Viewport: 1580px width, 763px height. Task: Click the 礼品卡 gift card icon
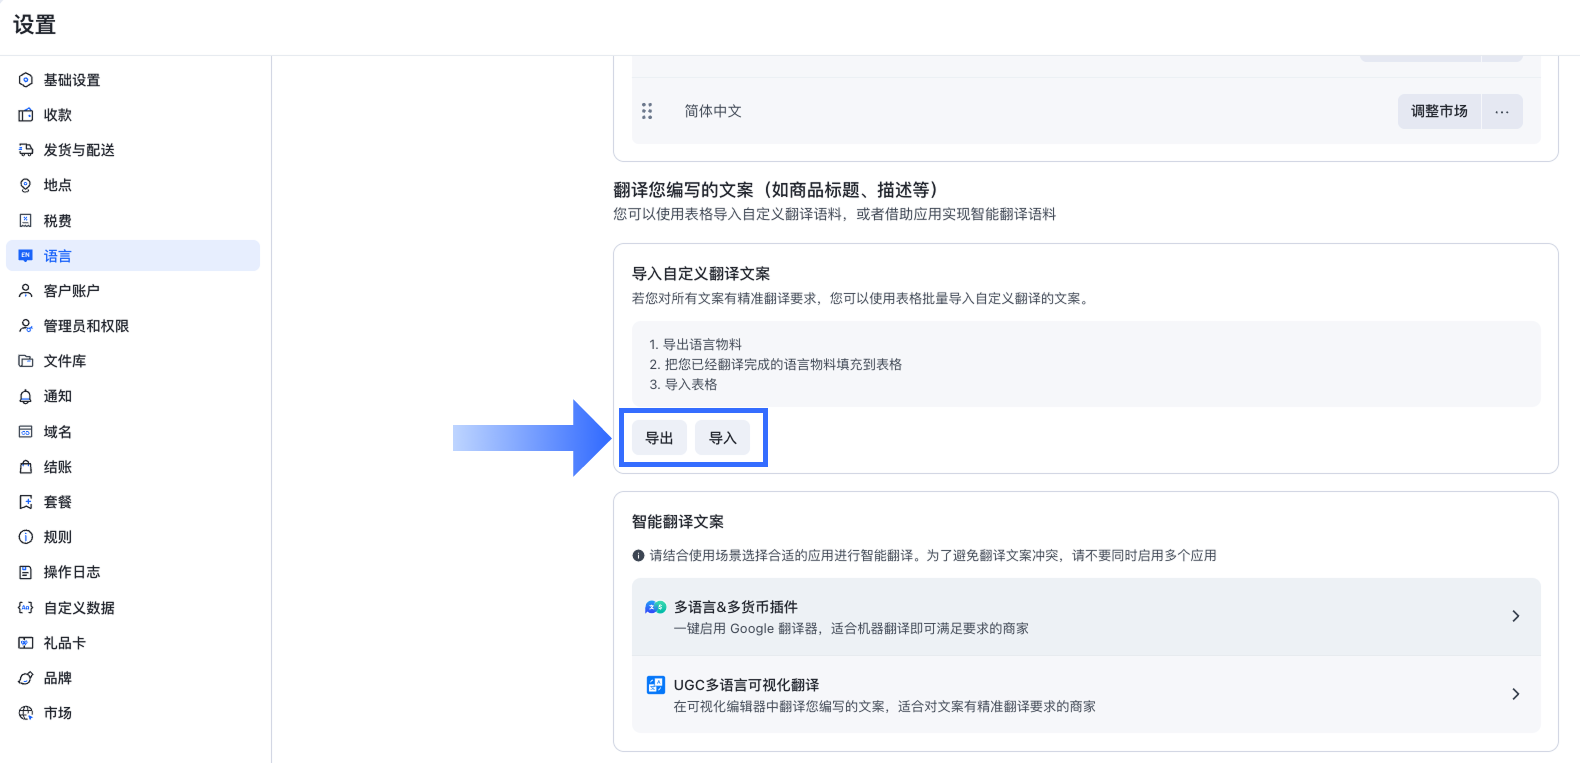26,643
